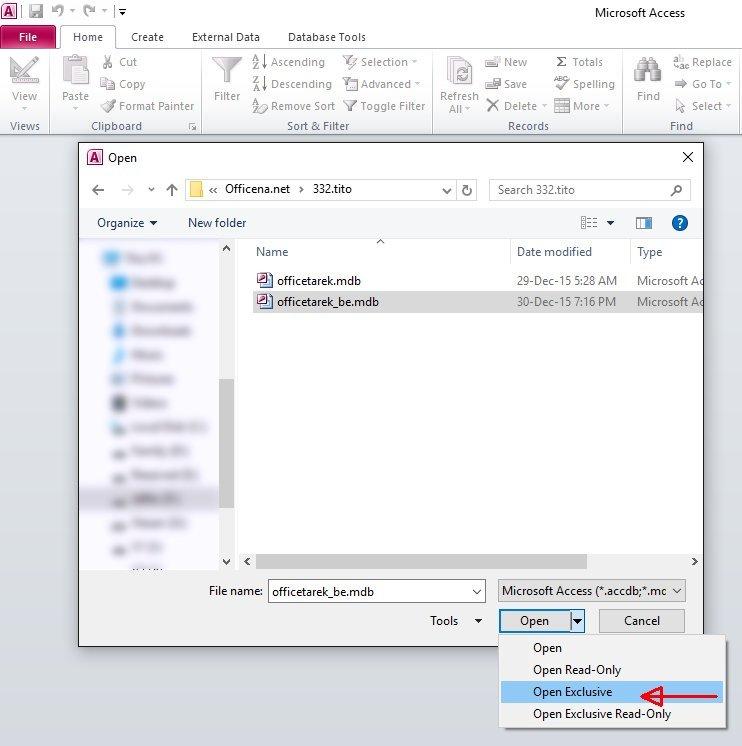Viewport: 742px width, 746px height.
Task: Click the horizontal scrollbar of the file list
Action: coord(421,561)
